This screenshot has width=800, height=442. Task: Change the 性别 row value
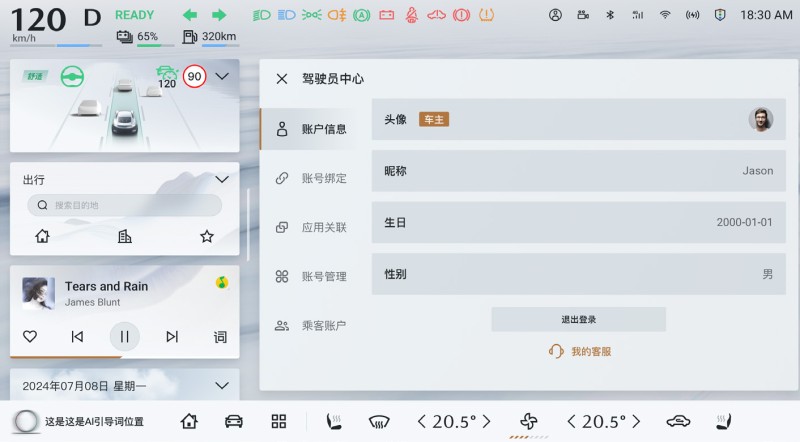coord(579,274)
